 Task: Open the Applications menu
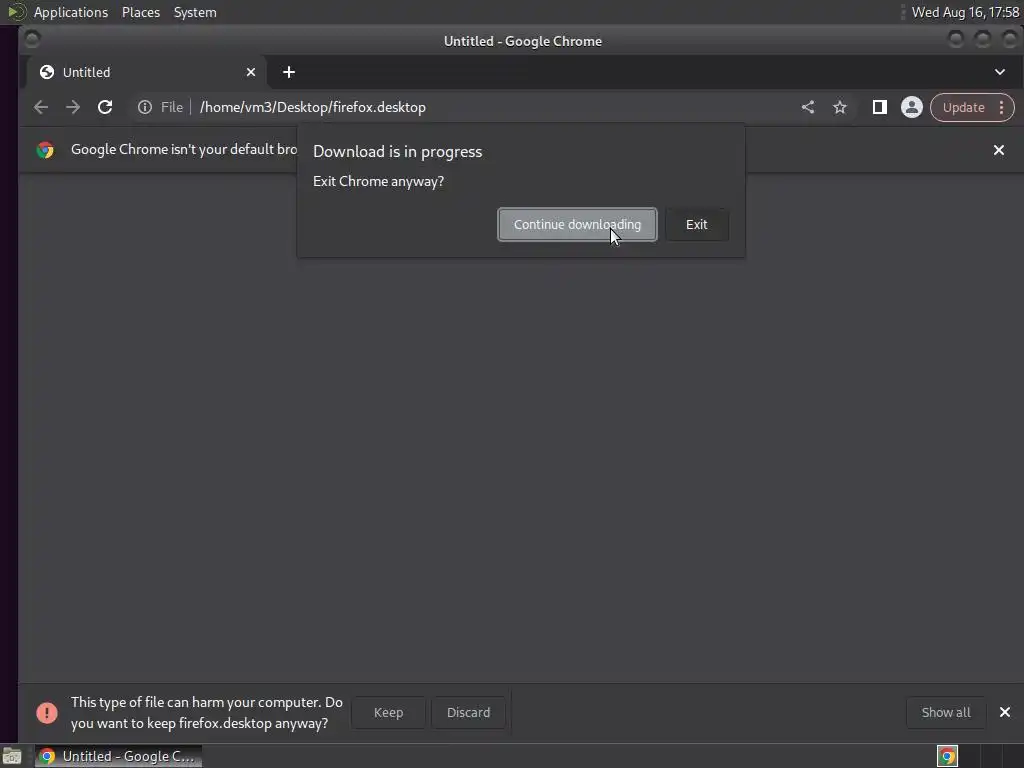click(71, 12)
